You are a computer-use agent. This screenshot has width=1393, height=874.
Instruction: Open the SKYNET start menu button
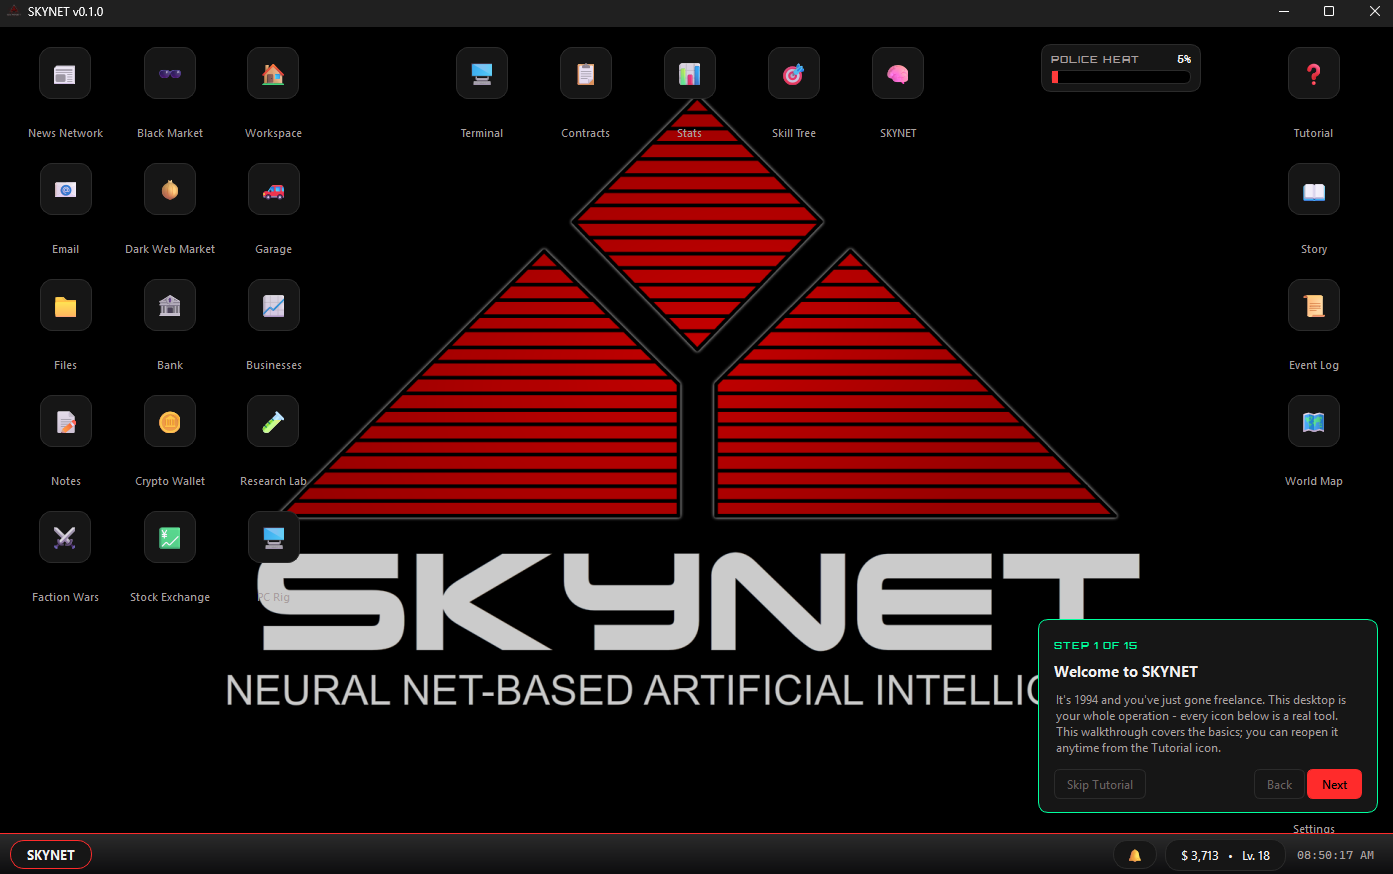point(51,855)
